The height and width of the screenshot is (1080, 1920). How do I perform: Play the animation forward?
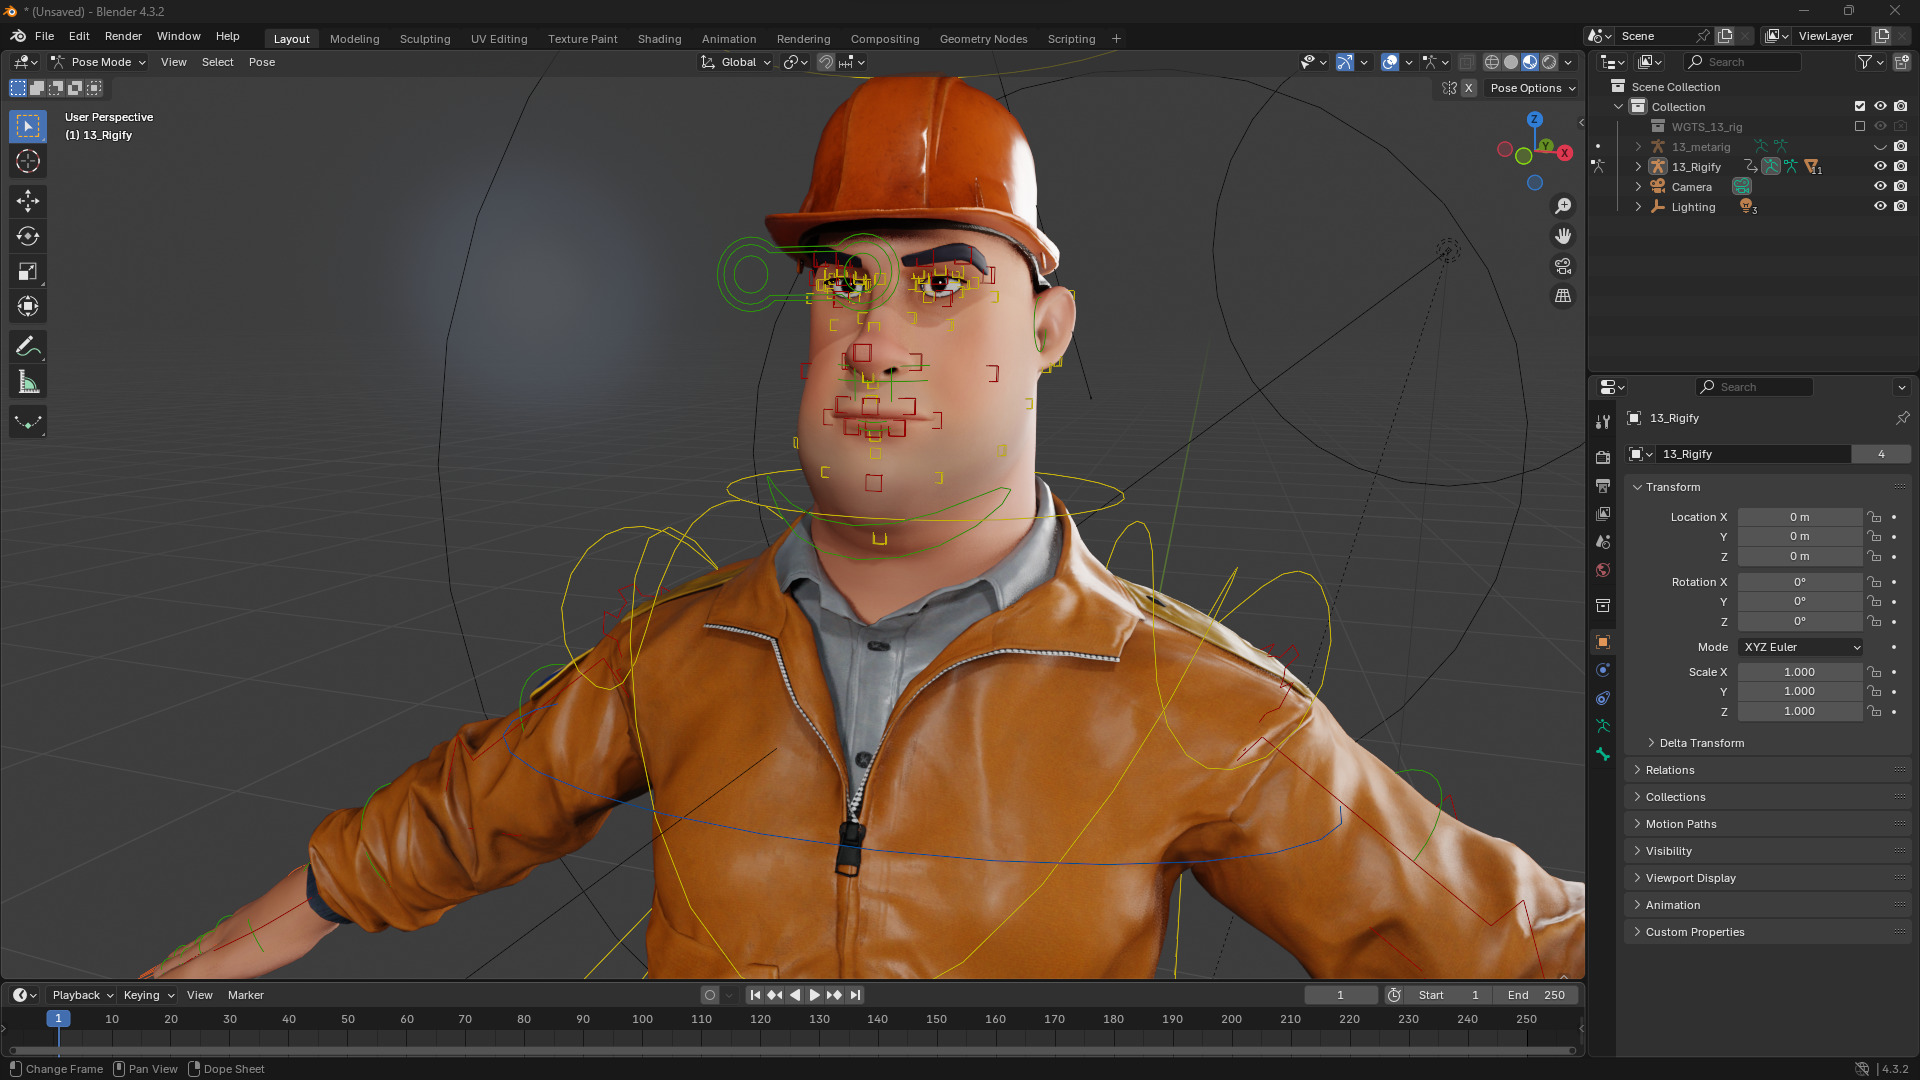(814, 995)
